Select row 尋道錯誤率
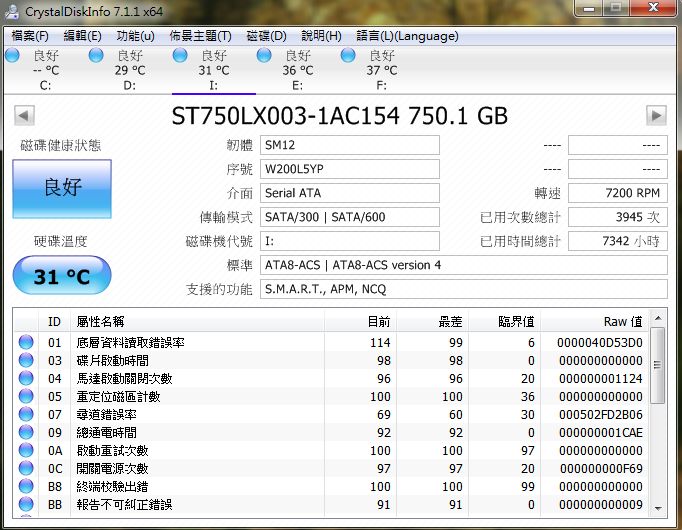This screenshot has width=682, height=530. pyautogui.click(x=331, y=414)
